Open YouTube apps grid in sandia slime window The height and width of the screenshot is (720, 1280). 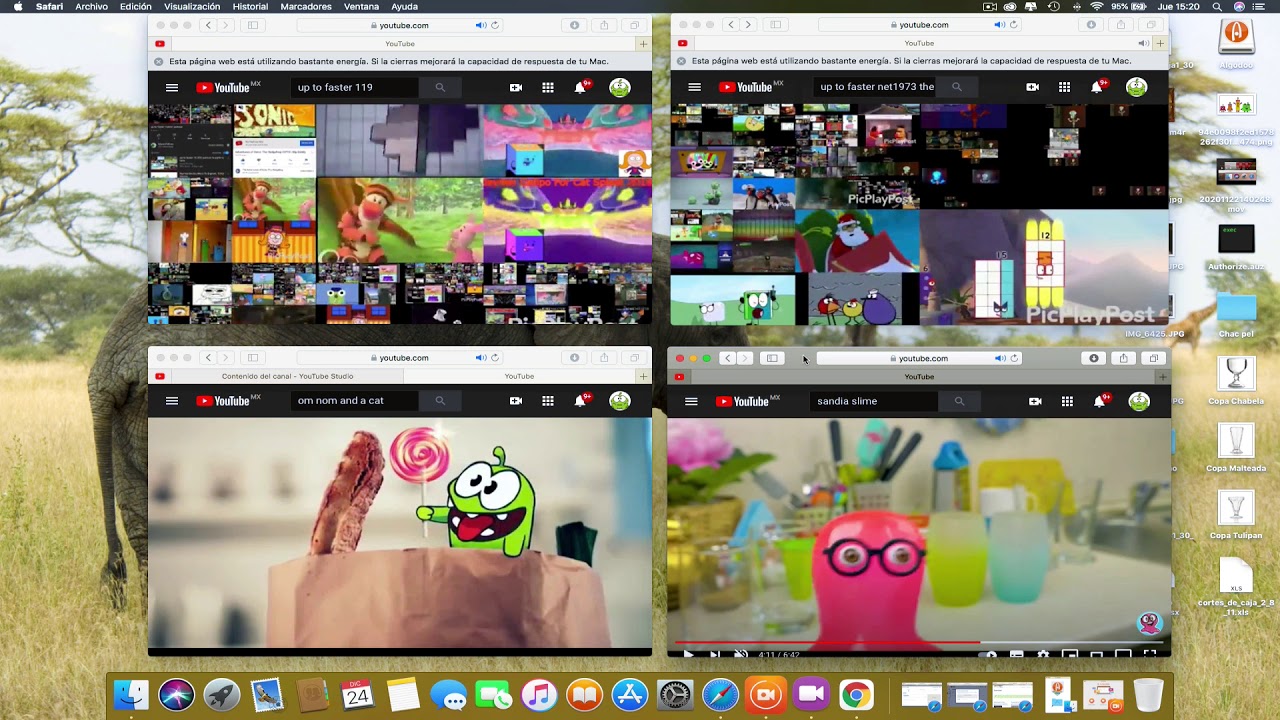(x=1067, y=401)
